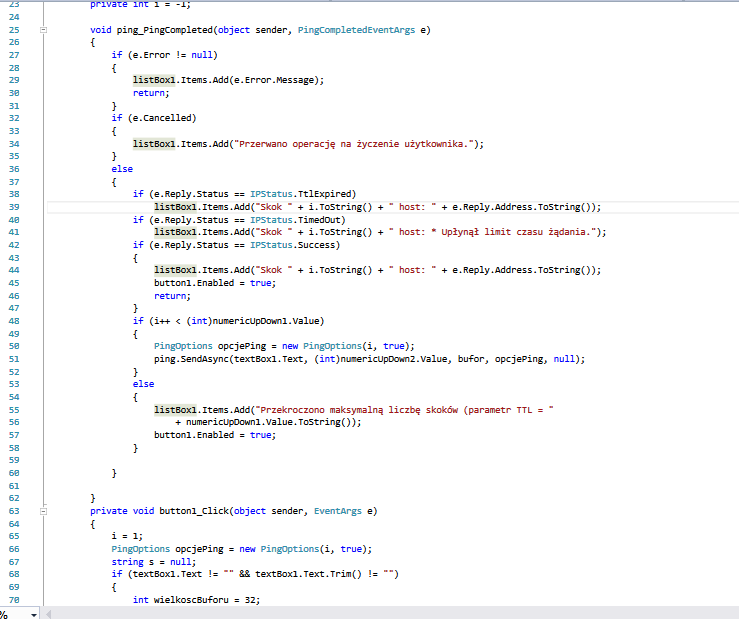The height and width of the screenshot is (619, 739).
Task: Click the numericUpDown2.Value reference
Action: [394, 359]
